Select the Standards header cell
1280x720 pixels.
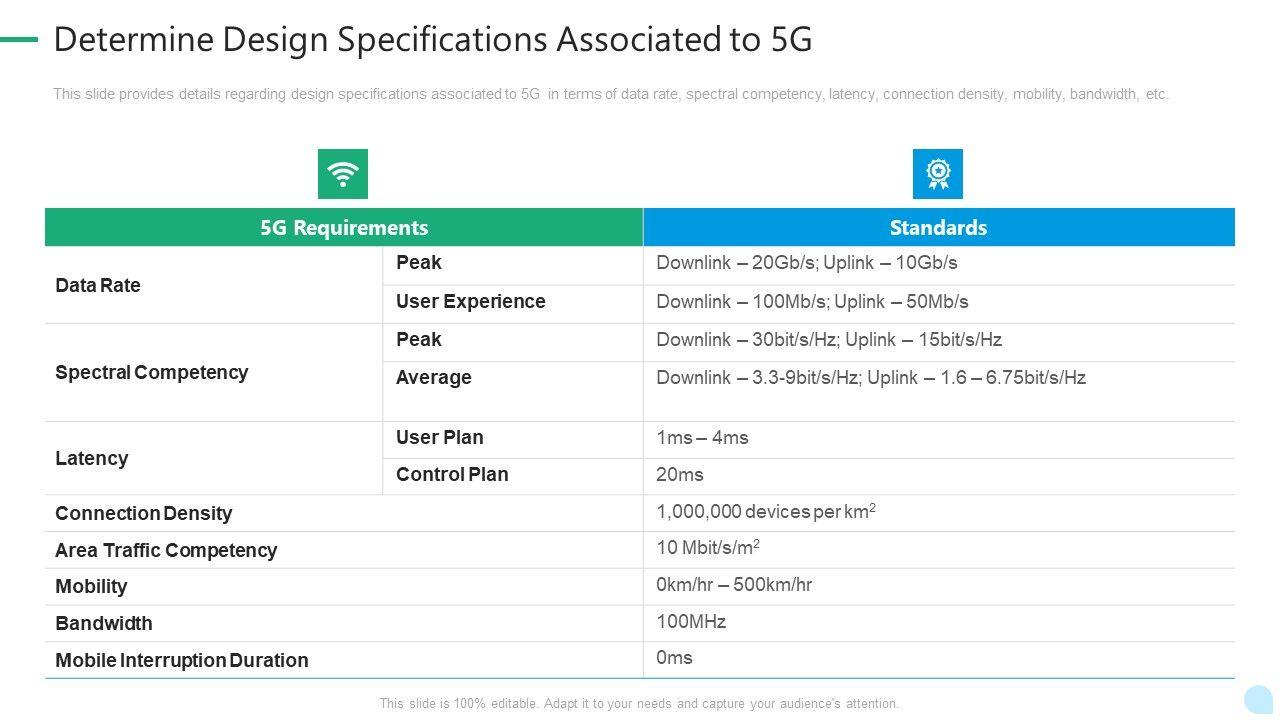(x=938, y=228)
